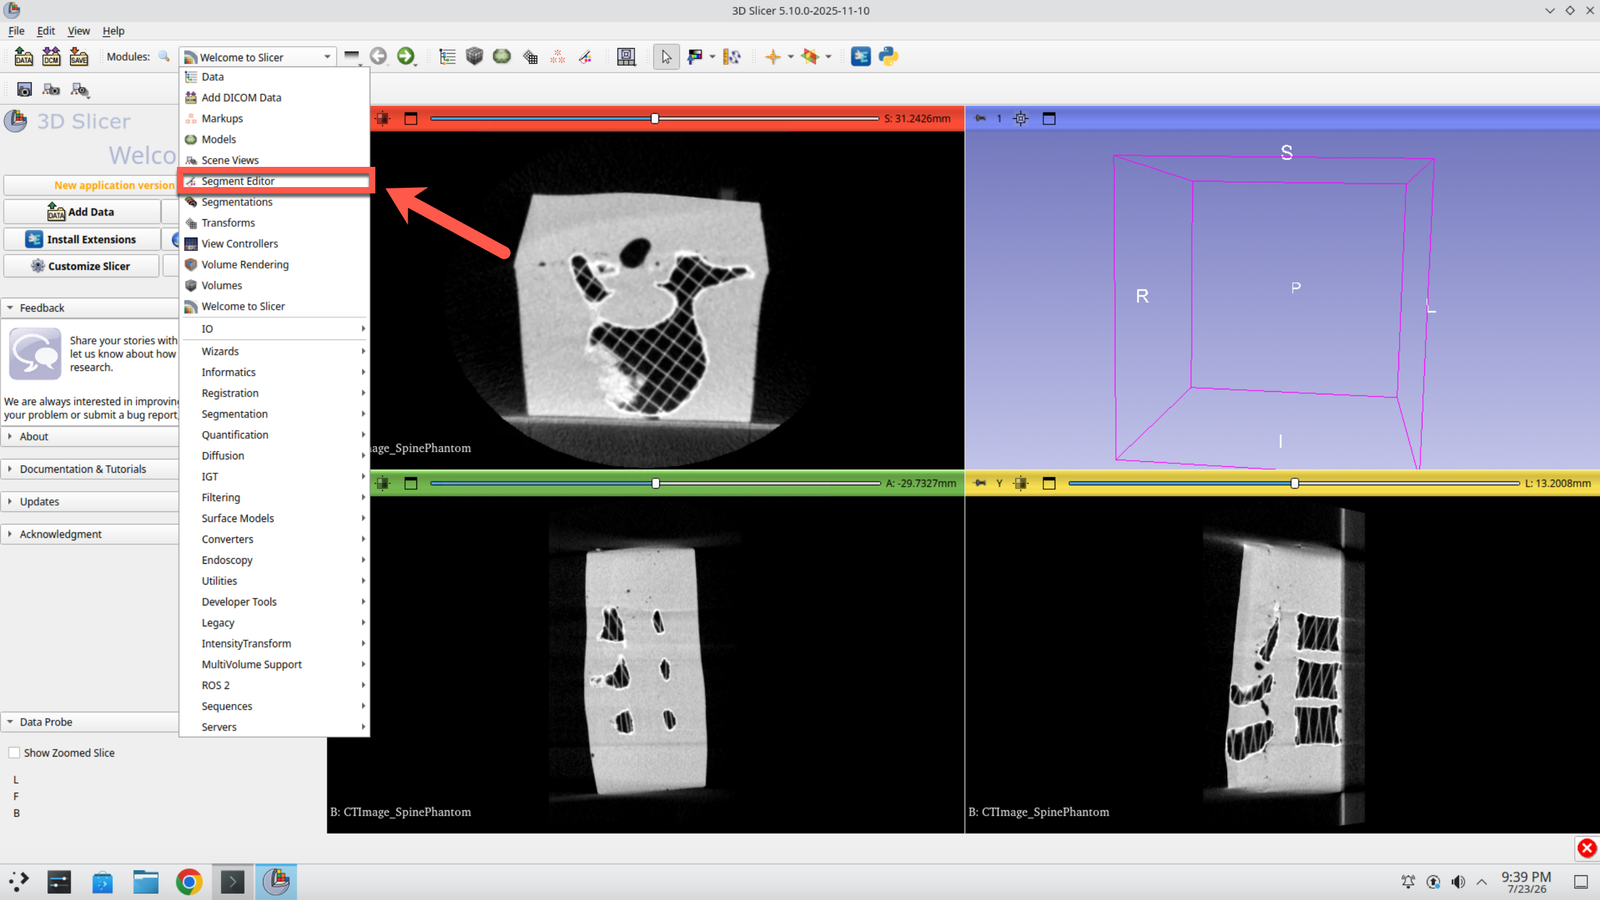Maximize the 3D view
Viewport: 1600px width, 900px height.
1049,118
